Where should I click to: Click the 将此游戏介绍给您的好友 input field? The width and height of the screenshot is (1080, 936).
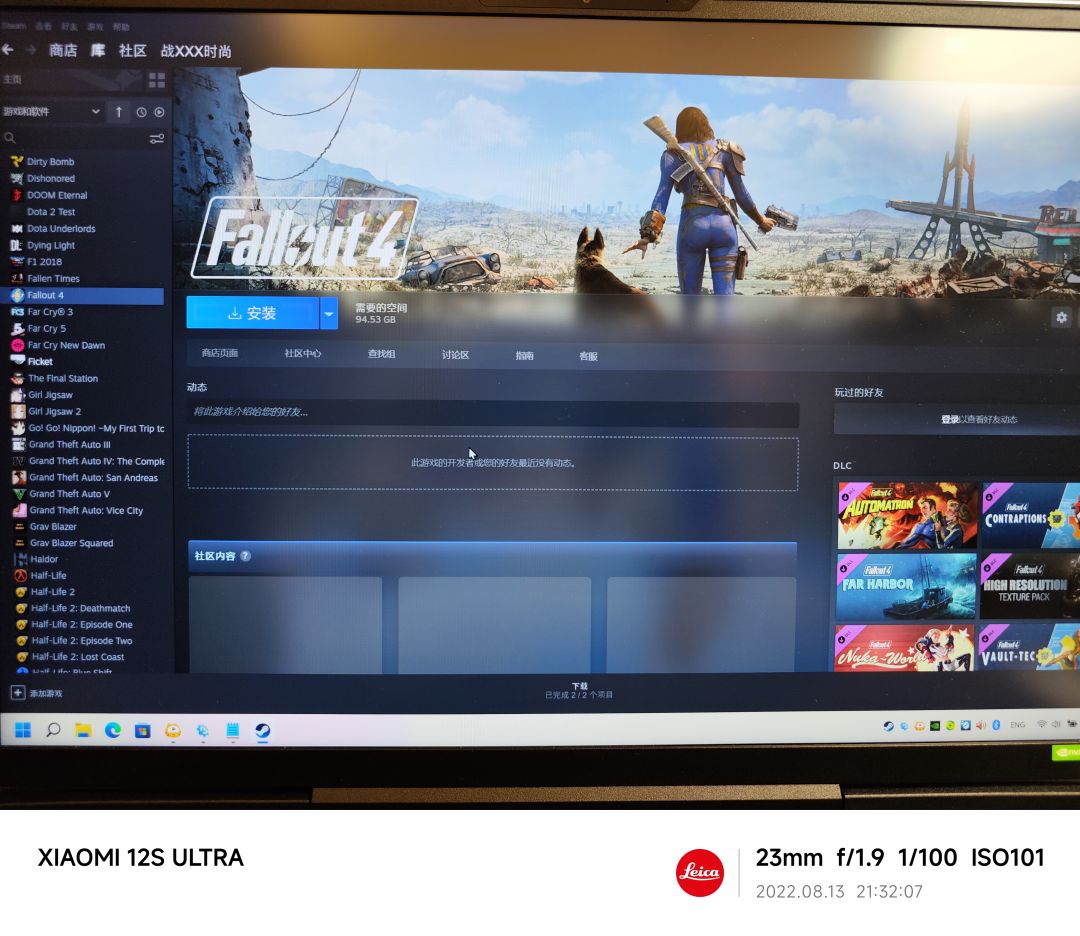(x=493, y=412)
